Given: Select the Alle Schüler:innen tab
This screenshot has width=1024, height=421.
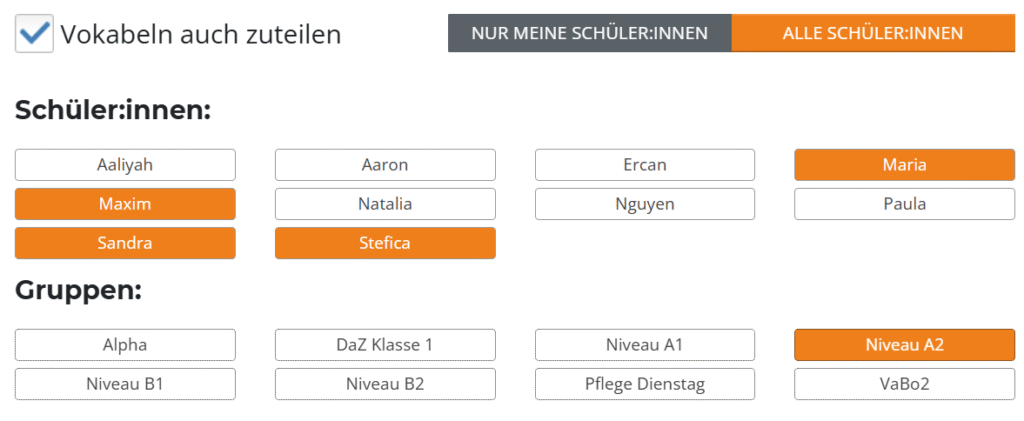Looking at the screenshot, I should [x=872, y=33].
